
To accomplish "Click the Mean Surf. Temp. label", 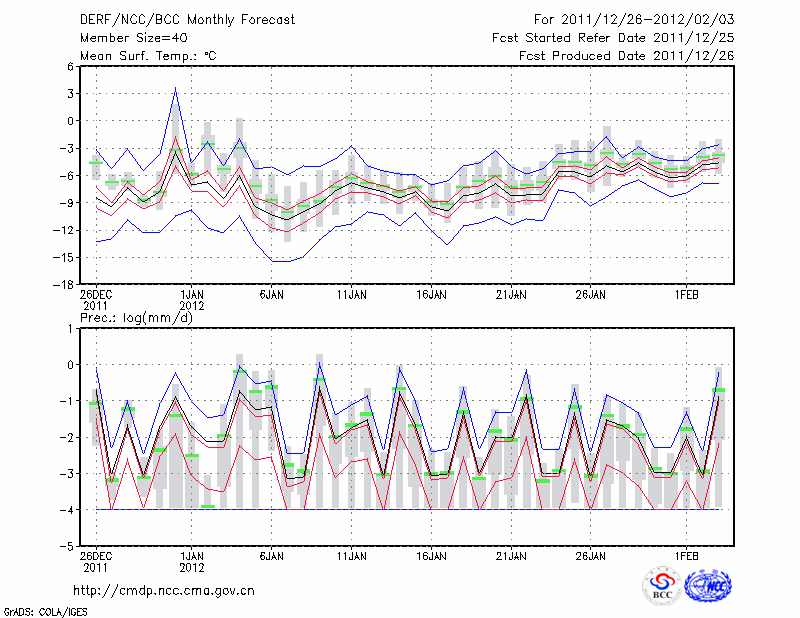I will (148, 56).
